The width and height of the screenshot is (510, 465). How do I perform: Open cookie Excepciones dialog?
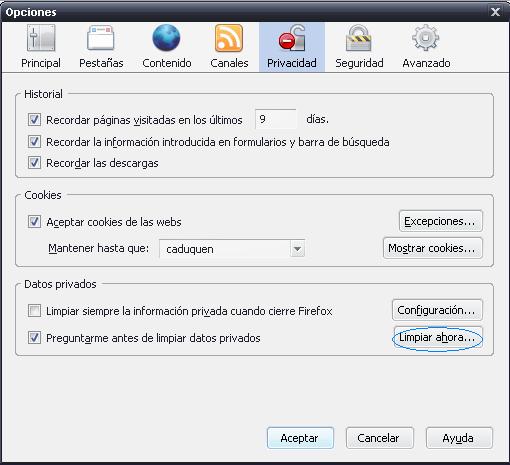coord(441,221)
